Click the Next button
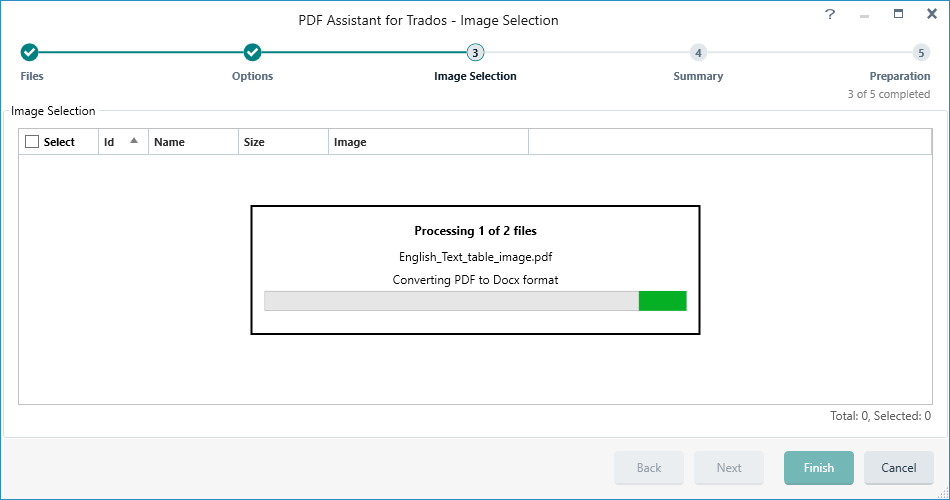 click(x=729, y=468)
